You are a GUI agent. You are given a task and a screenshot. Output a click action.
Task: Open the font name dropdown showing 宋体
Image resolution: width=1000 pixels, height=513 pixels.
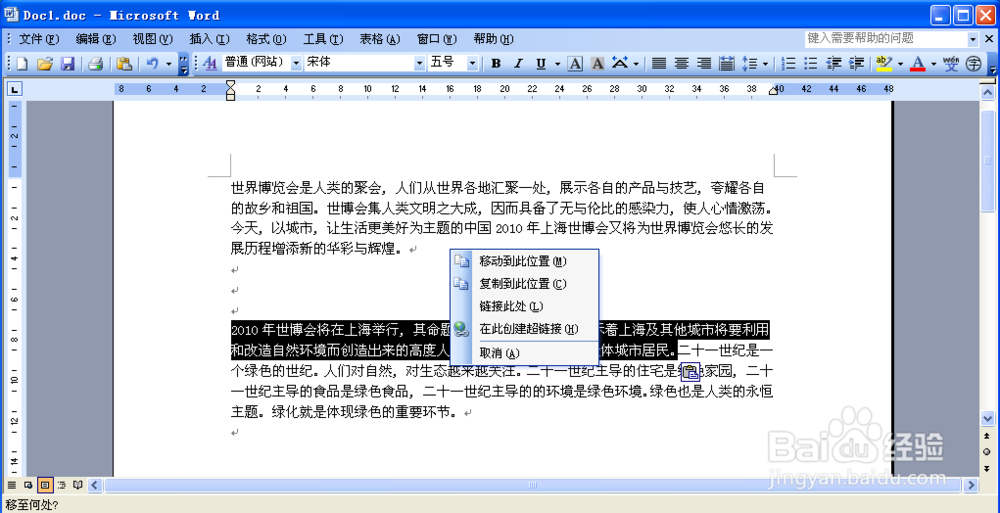point(419,63)
